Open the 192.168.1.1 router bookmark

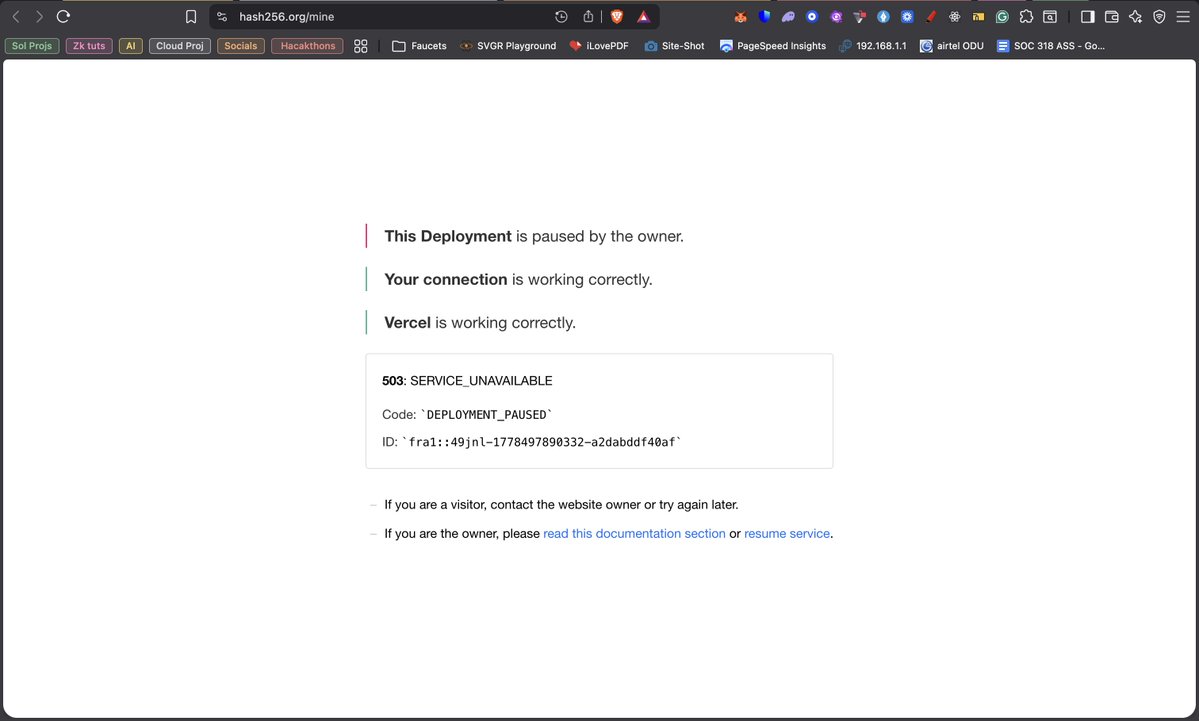point(872,46)
